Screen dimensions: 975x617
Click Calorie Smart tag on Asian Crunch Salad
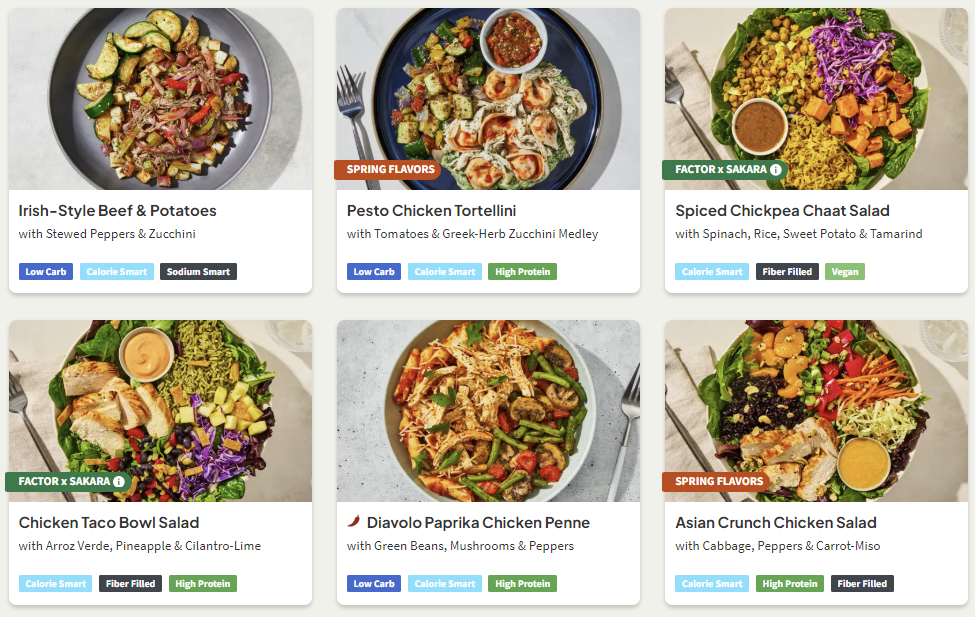click(712, 584)
